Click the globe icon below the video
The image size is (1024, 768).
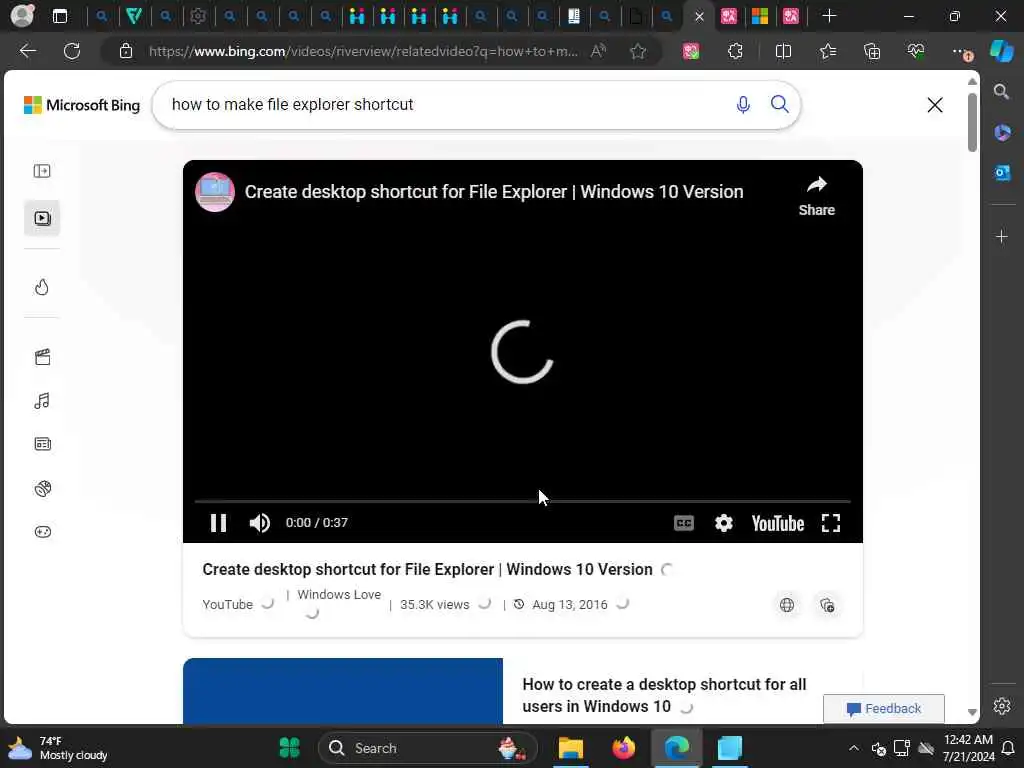(787, 605)
